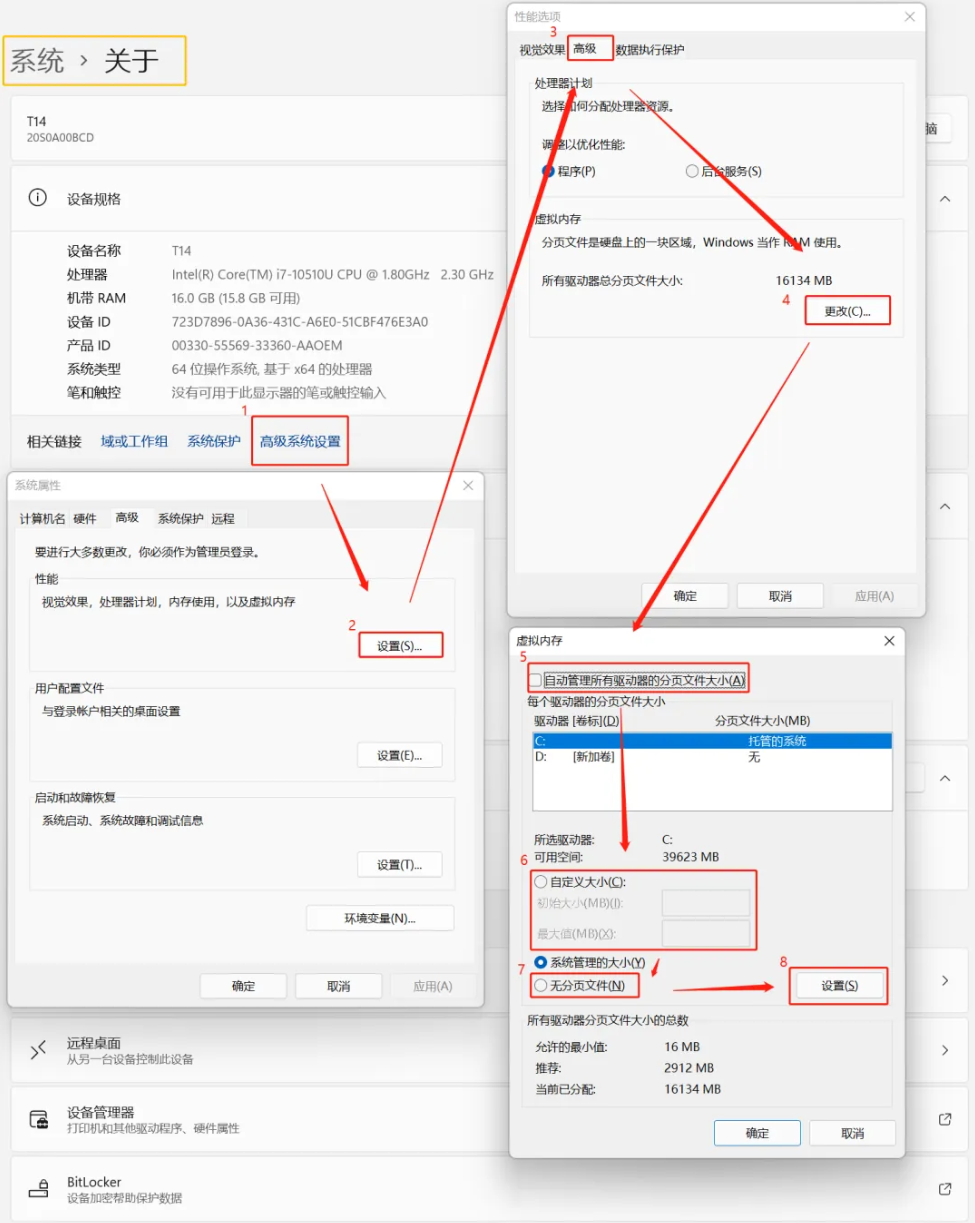Collapse the 设备规格 section chevron
Screen dimensions: 975x1223
click(x=944, y=198)
